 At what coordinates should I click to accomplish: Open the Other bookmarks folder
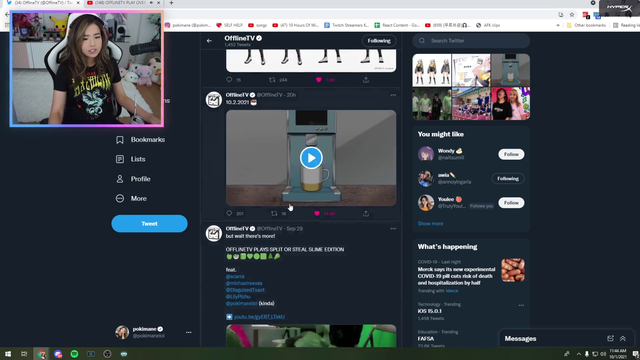coord(586,25)
